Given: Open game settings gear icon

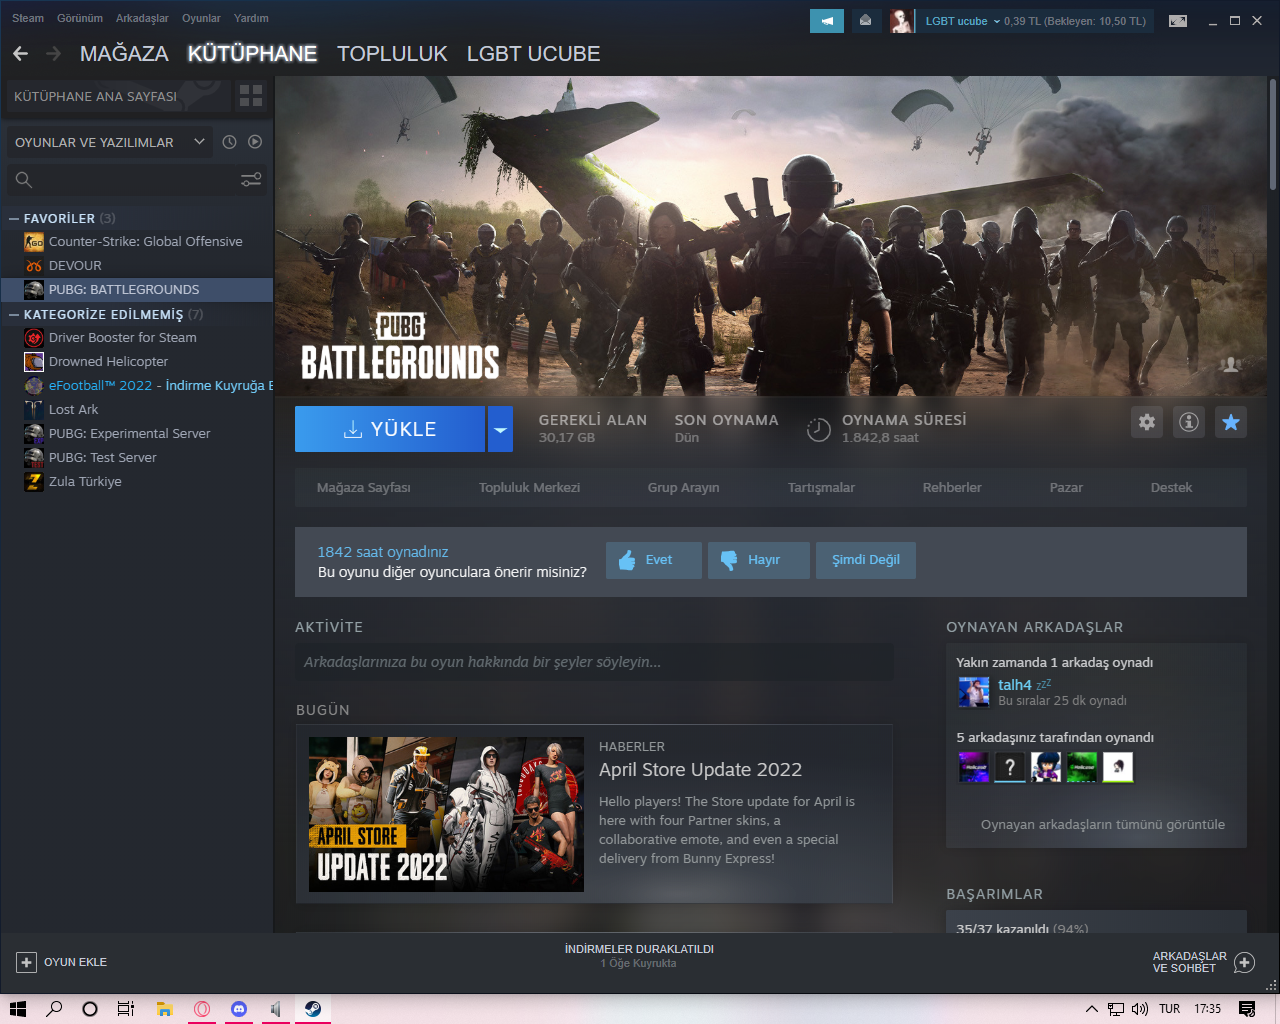Looking at the screenshot, I should point(1147,422).
